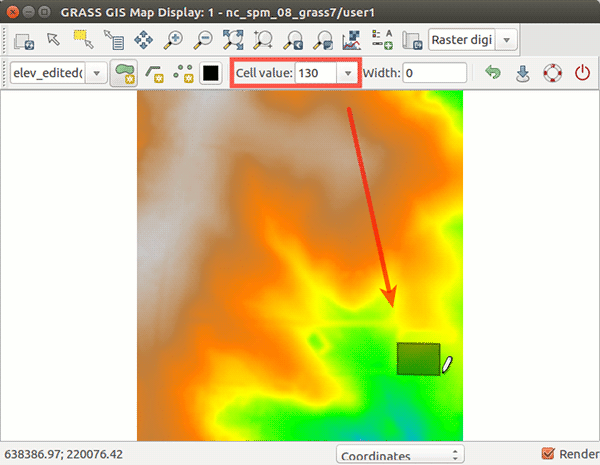This screenshot has height=465, width=600.
Task: Open the Cell value dropdown arrow
Action: [x=348, y=74]
